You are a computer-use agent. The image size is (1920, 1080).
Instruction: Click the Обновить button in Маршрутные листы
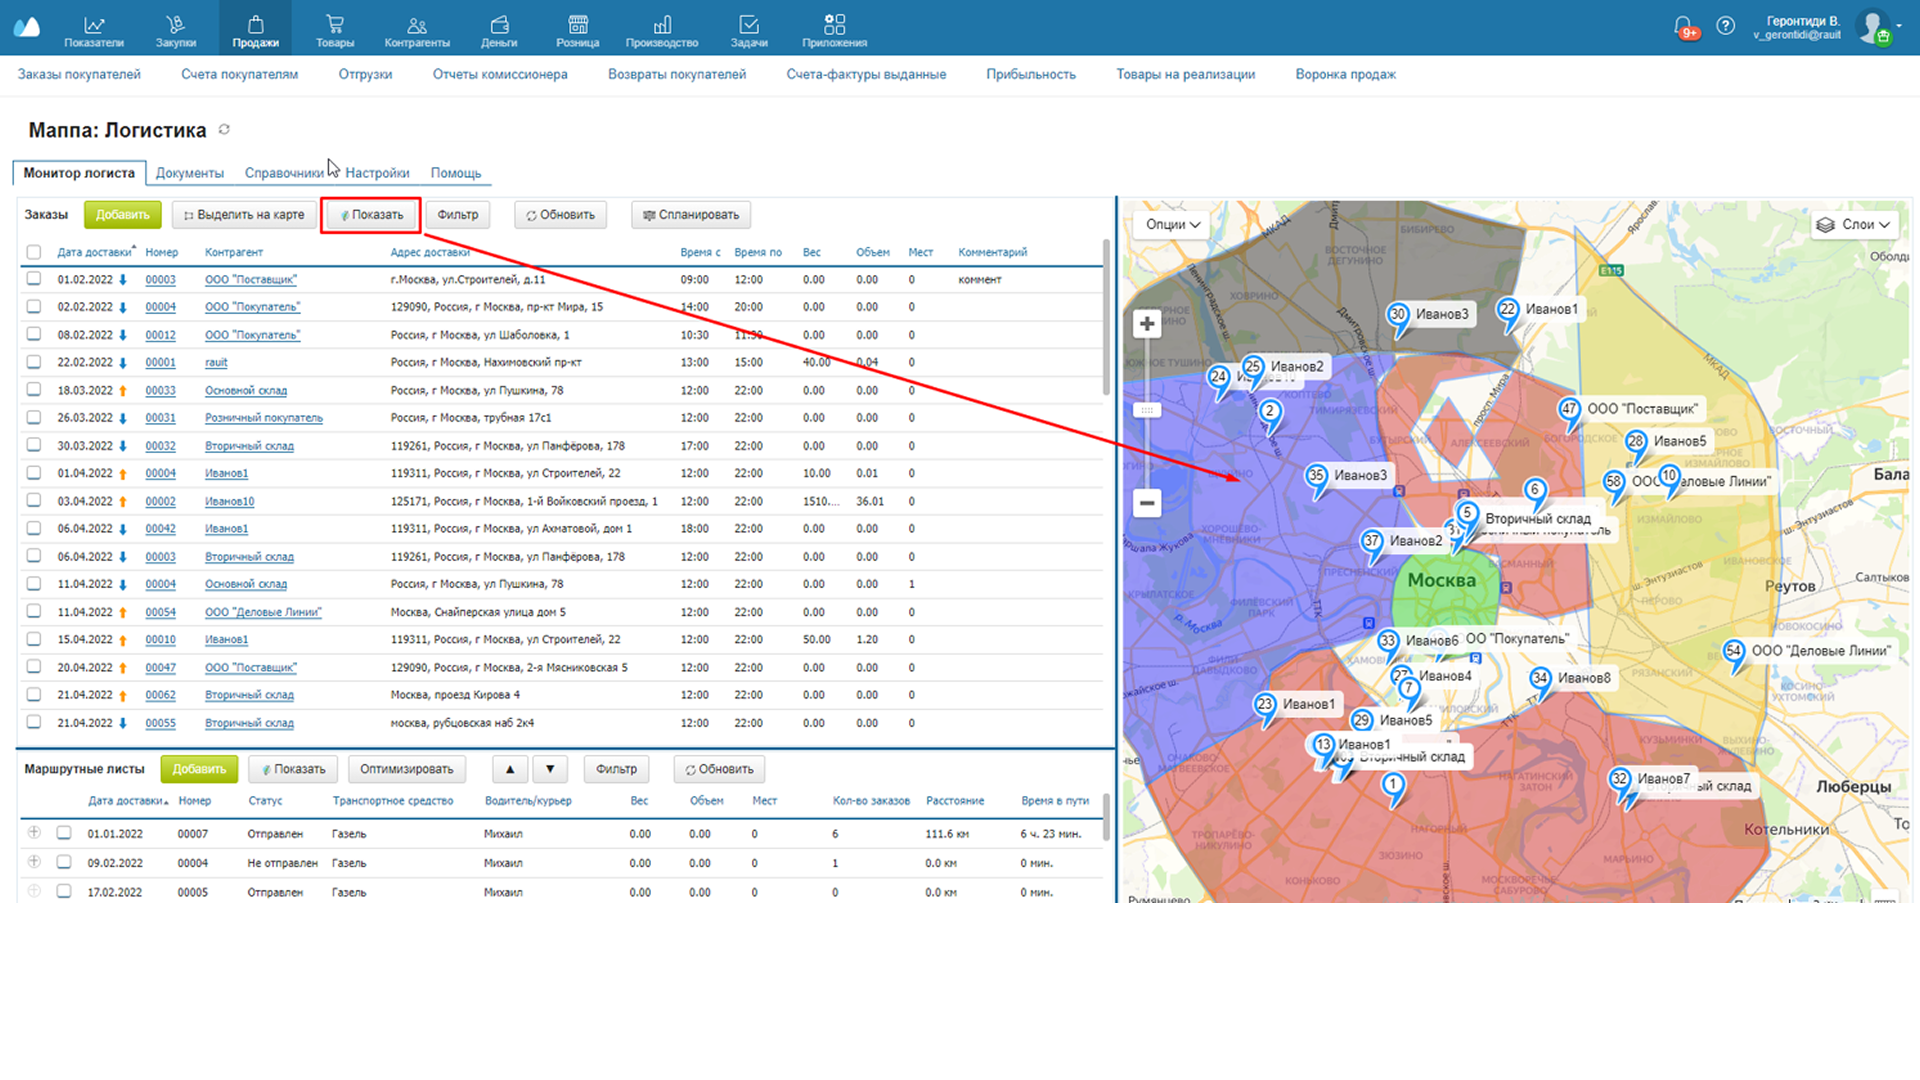click(x=720, y=769)
